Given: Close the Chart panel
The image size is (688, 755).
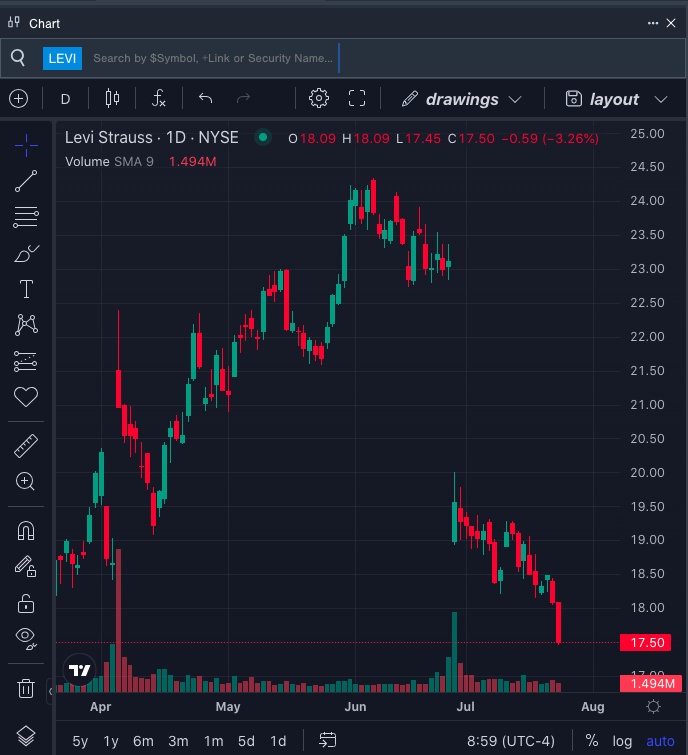Looking at the screenshot, I should [x=671, y=23].
